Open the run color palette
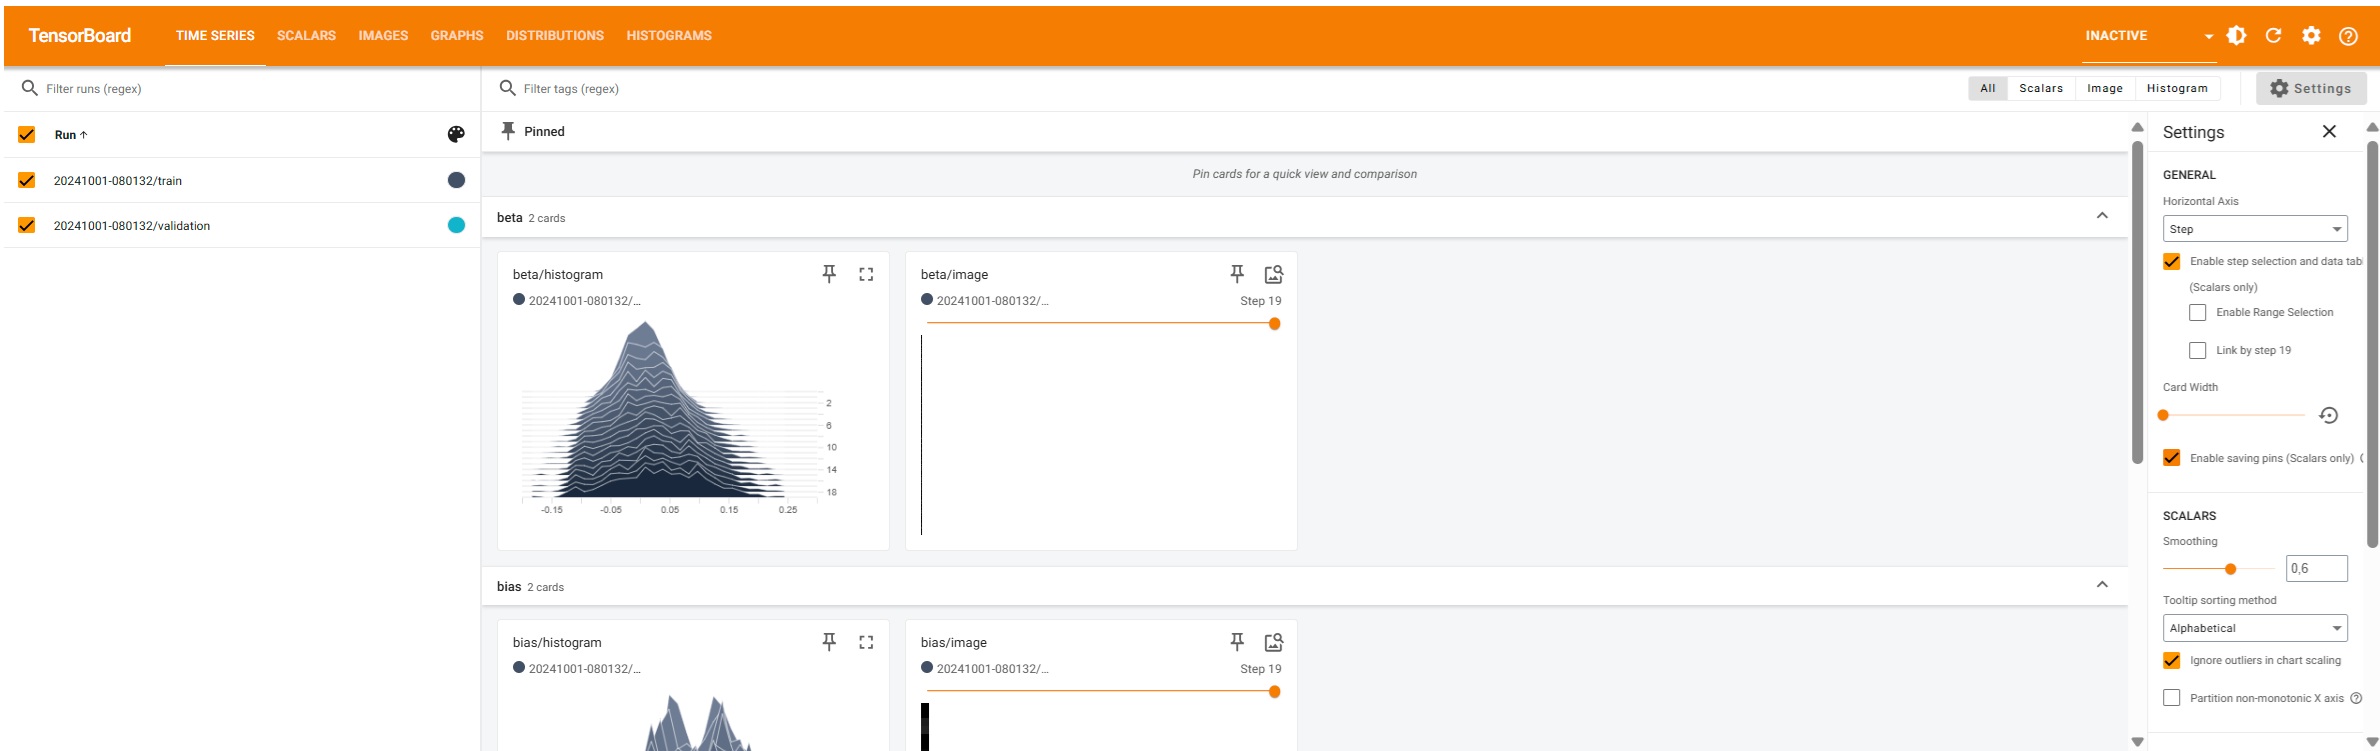Viewport: 2380px width, 751px height. [456, 134]
